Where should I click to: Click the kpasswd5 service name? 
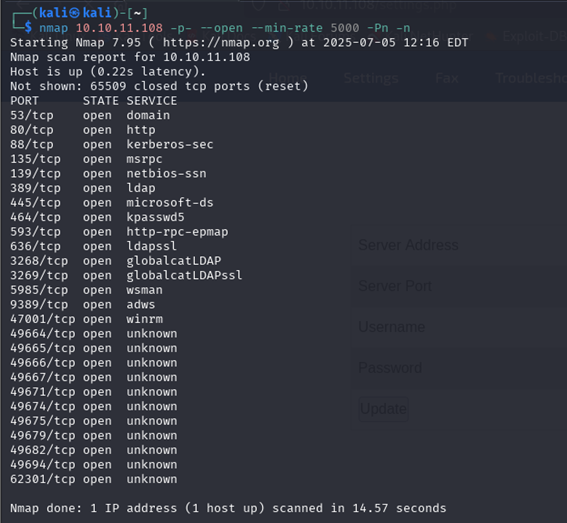click(155, 217)
